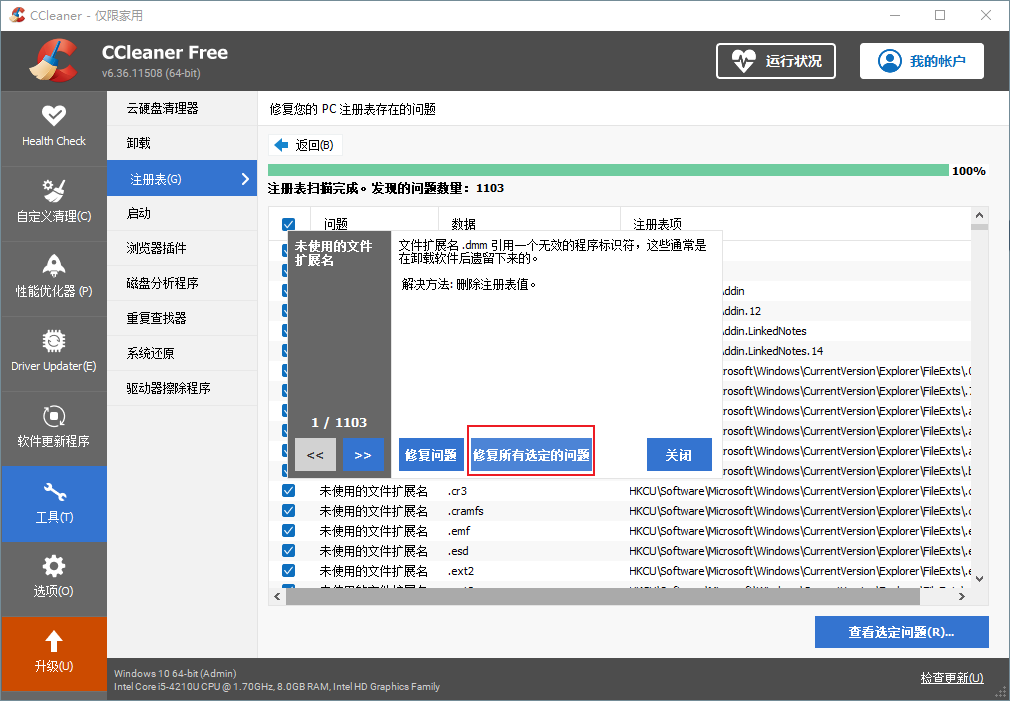This screenshot has height=701, width=1010.
Task: Uncheck the .ext2 row checkbox
Action: point(289,571)
